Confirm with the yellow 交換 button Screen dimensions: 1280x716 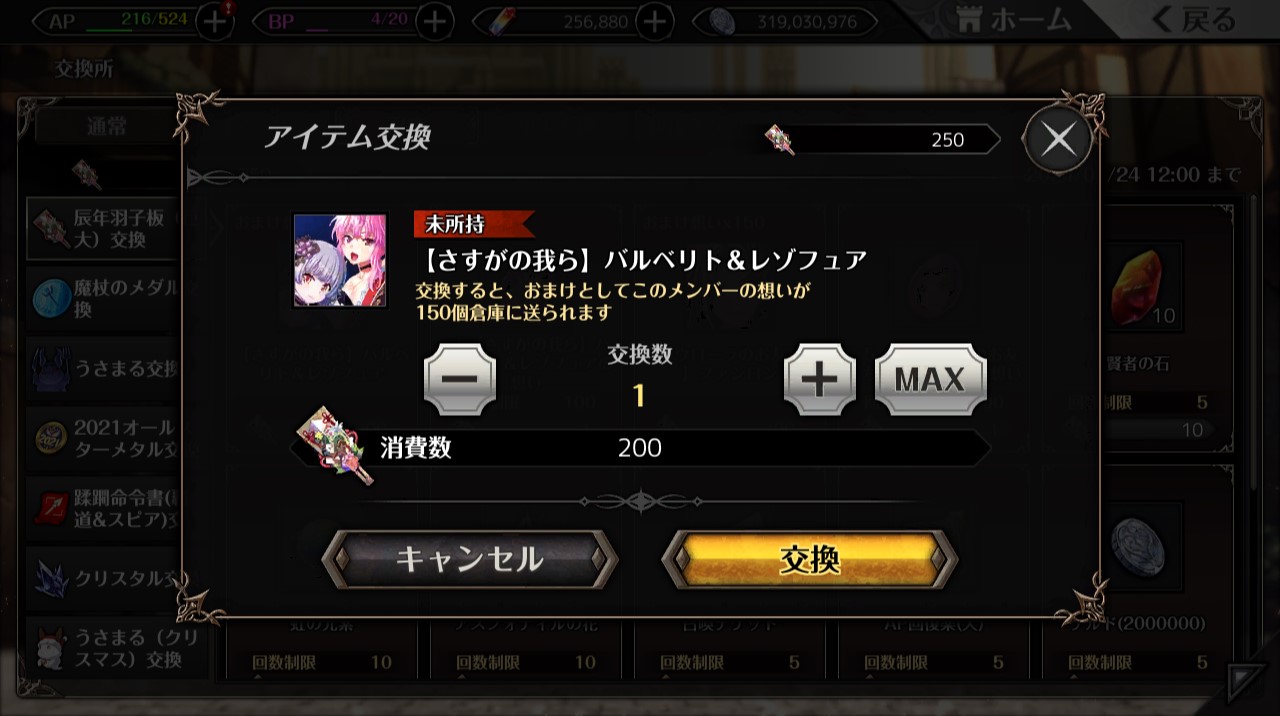(810, 559)
